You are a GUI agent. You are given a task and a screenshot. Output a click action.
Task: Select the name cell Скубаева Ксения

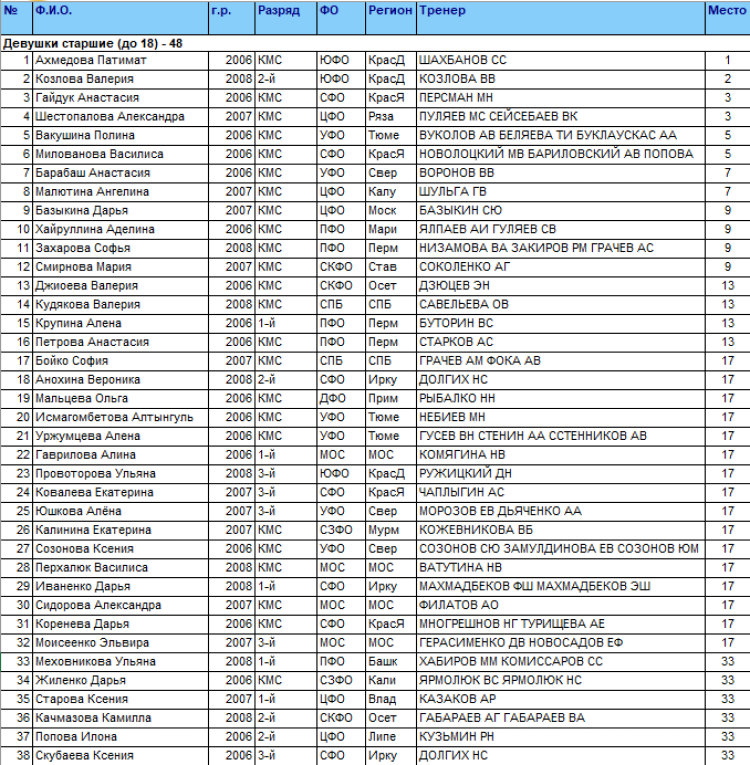click(x=84, y=755)
